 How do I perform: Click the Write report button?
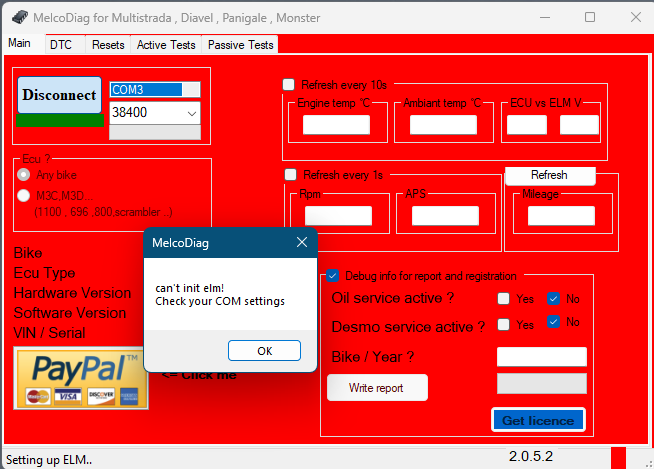(x=377, y=388)
